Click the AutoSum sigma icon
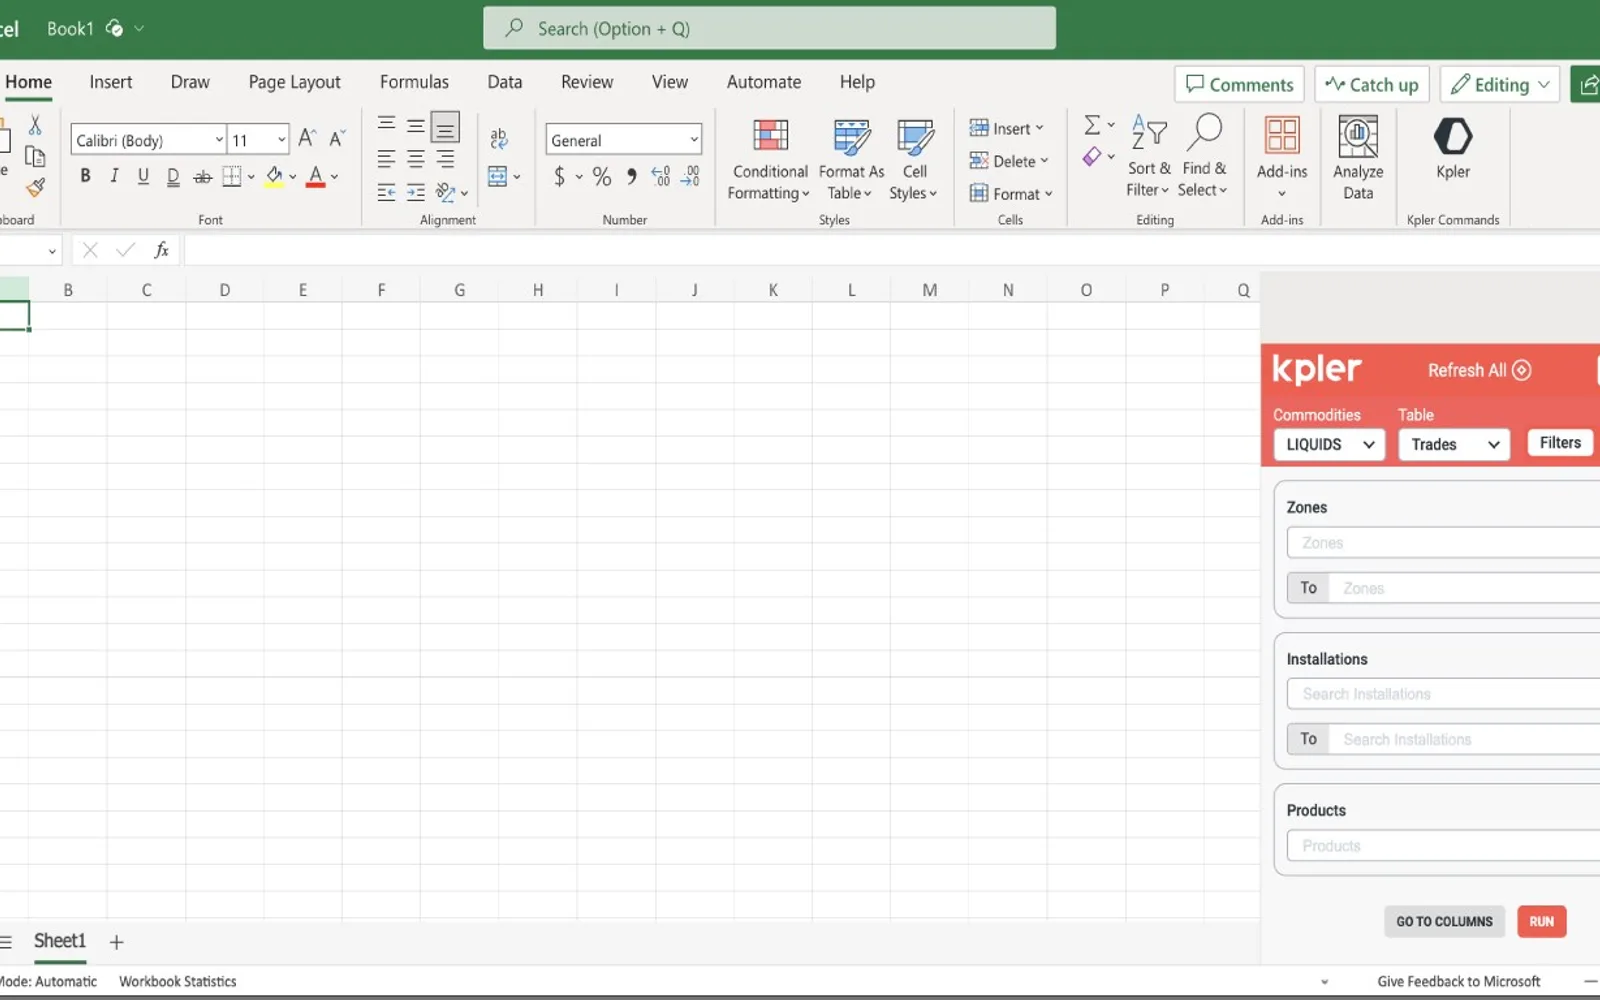This screenshot has height=1000, width=1600. tap(1092, 125)
